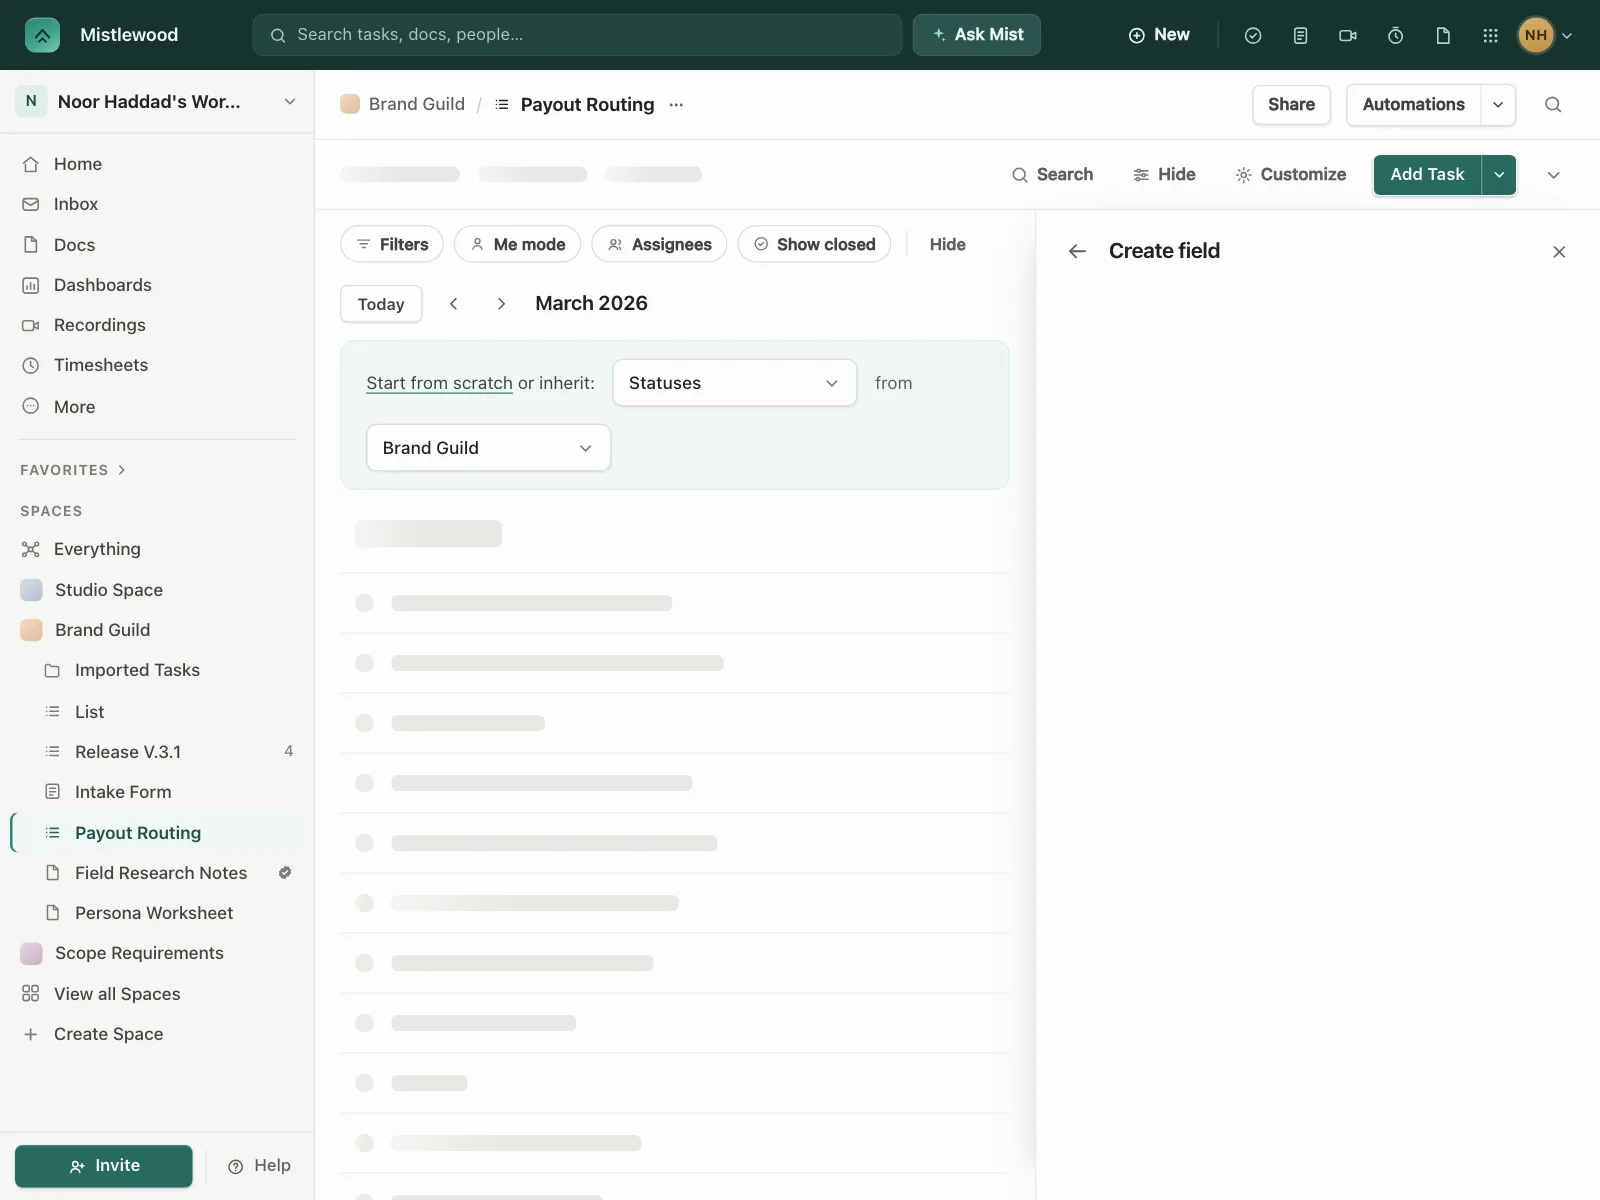This screenshot has height=1200, width=1600.
Task: Go to the previous month
Action: [x=453, y=303]
